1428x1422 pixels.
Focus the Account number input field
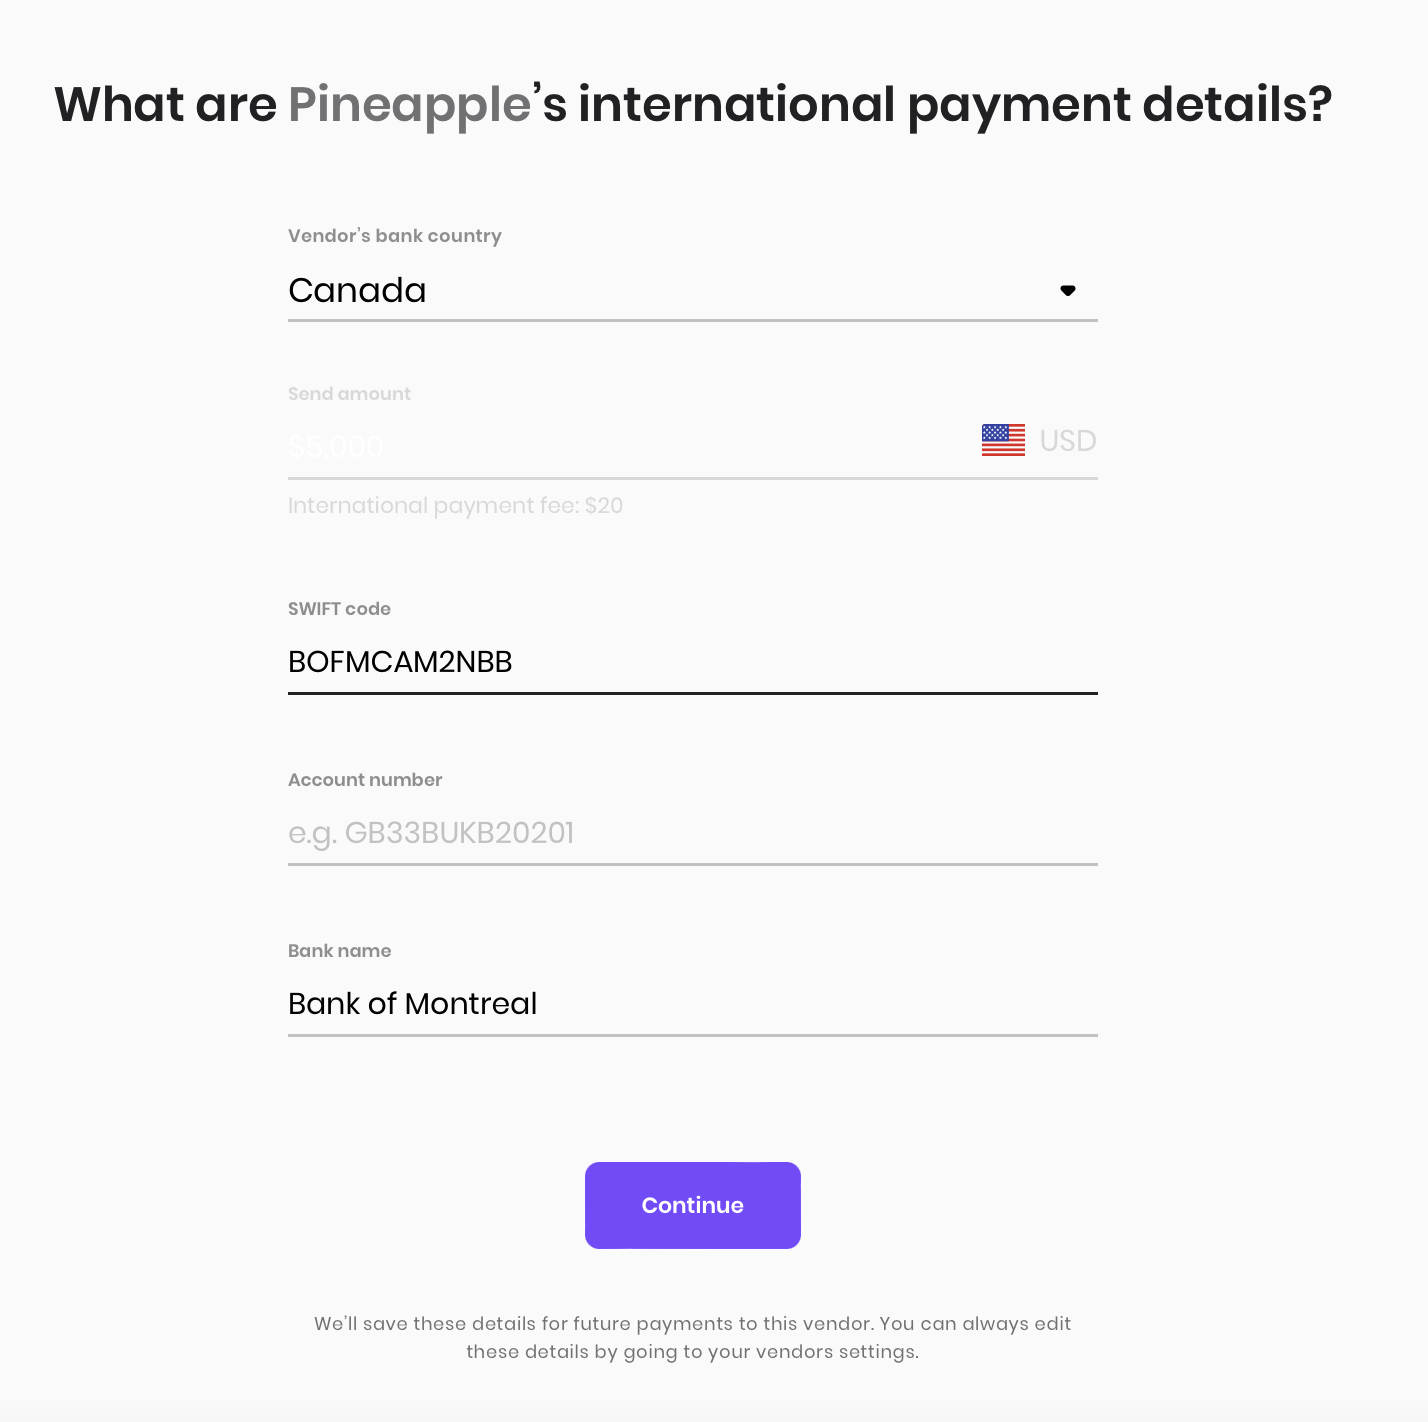click(x=692, y=833)
